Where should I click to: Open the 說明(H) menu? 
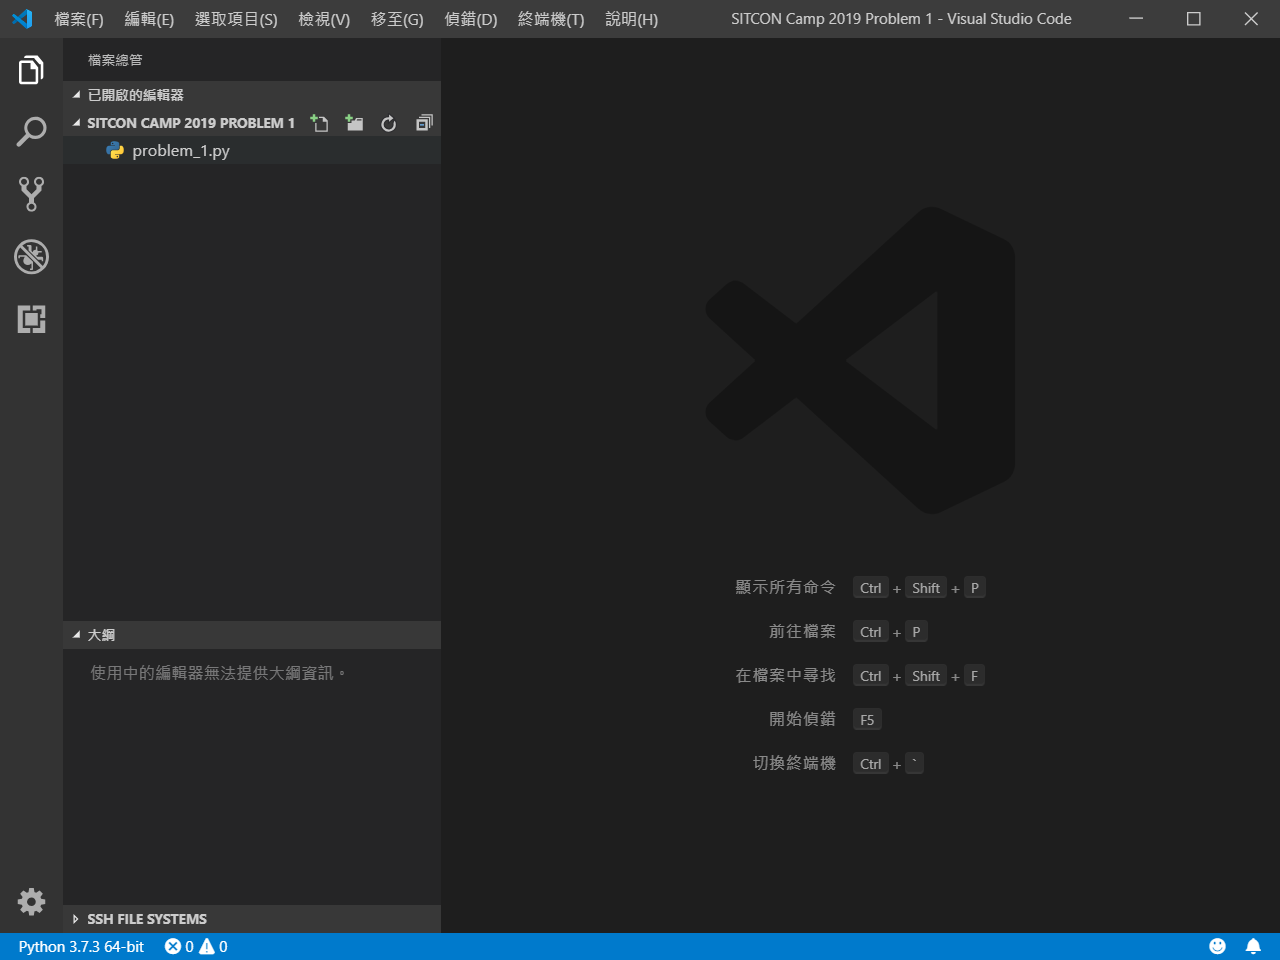pyautogui.click(x=632, y=19)
